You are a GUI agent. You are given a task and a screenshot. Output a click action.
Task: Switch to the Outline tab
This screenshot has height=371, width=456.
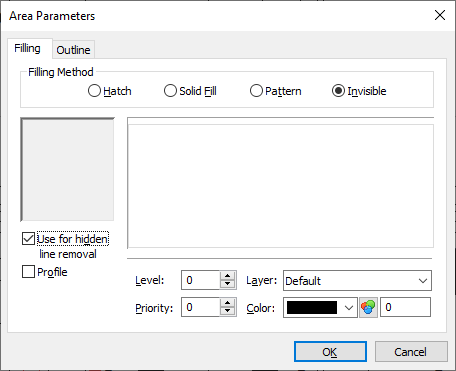(73, 50)
